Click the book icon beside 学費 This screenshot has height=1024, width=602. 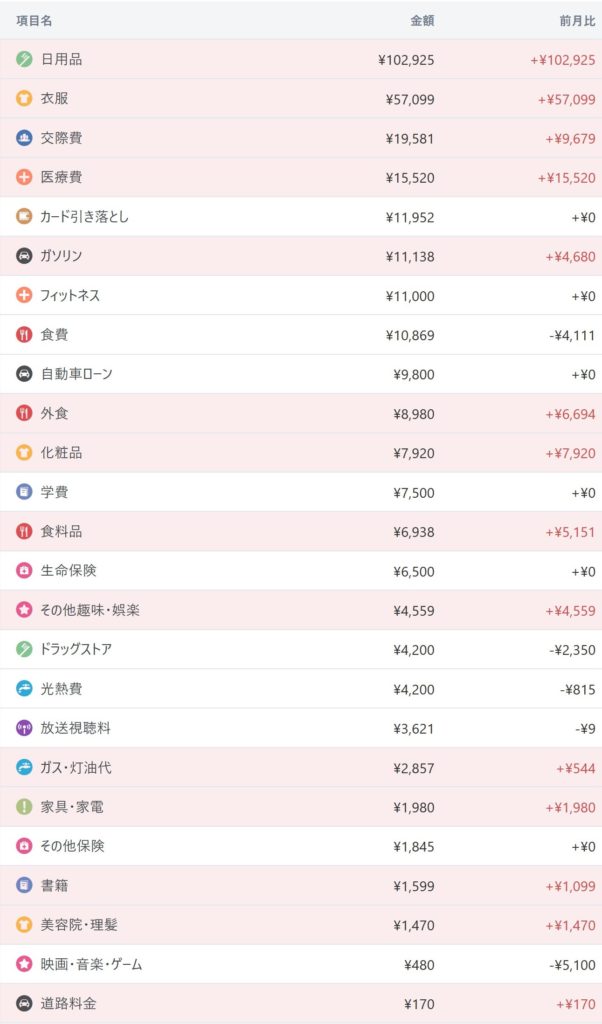(x=24, y=492)
